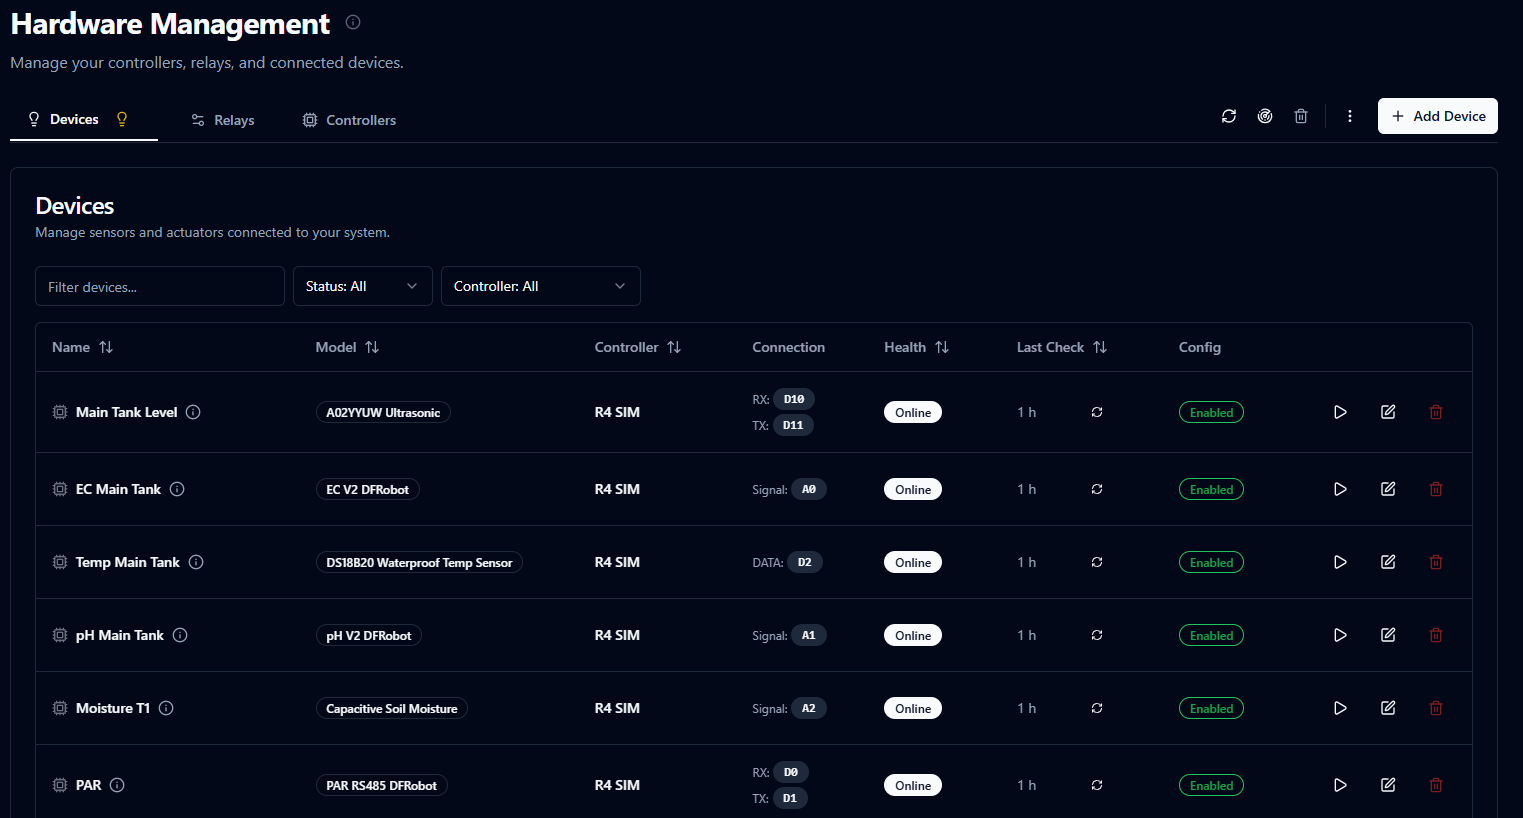Switch to the Controllers tab
Screen dimensions: 1523x818
(349, 120)
